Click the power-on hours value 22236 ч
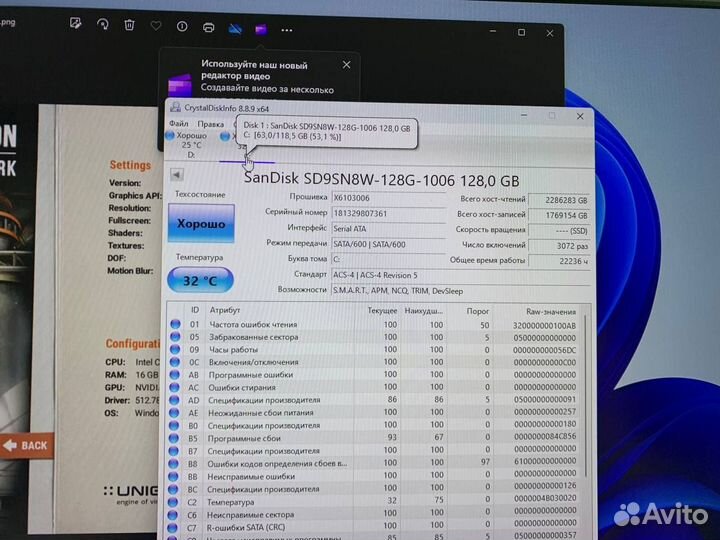 [x=559, y=261]
